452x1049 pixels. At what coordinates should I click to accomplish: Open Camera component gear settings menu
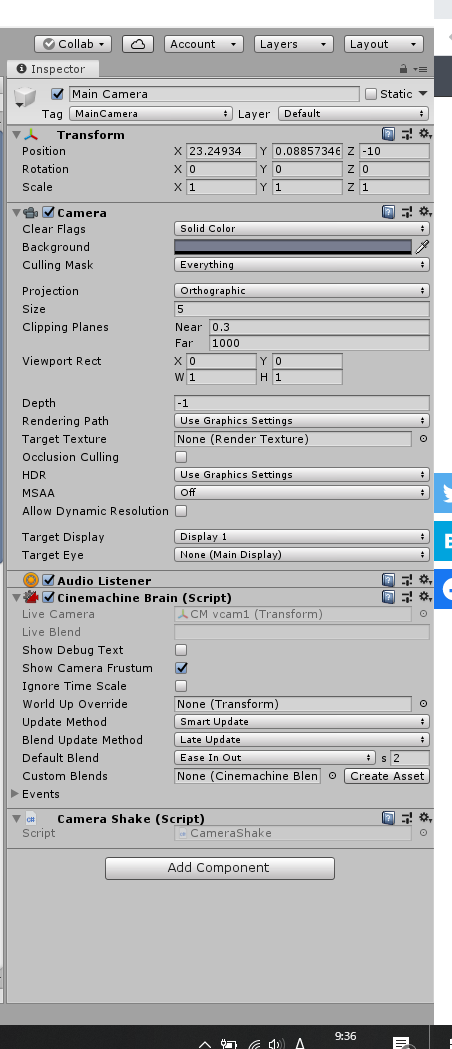pyautogui.click(x=425, y=212)
